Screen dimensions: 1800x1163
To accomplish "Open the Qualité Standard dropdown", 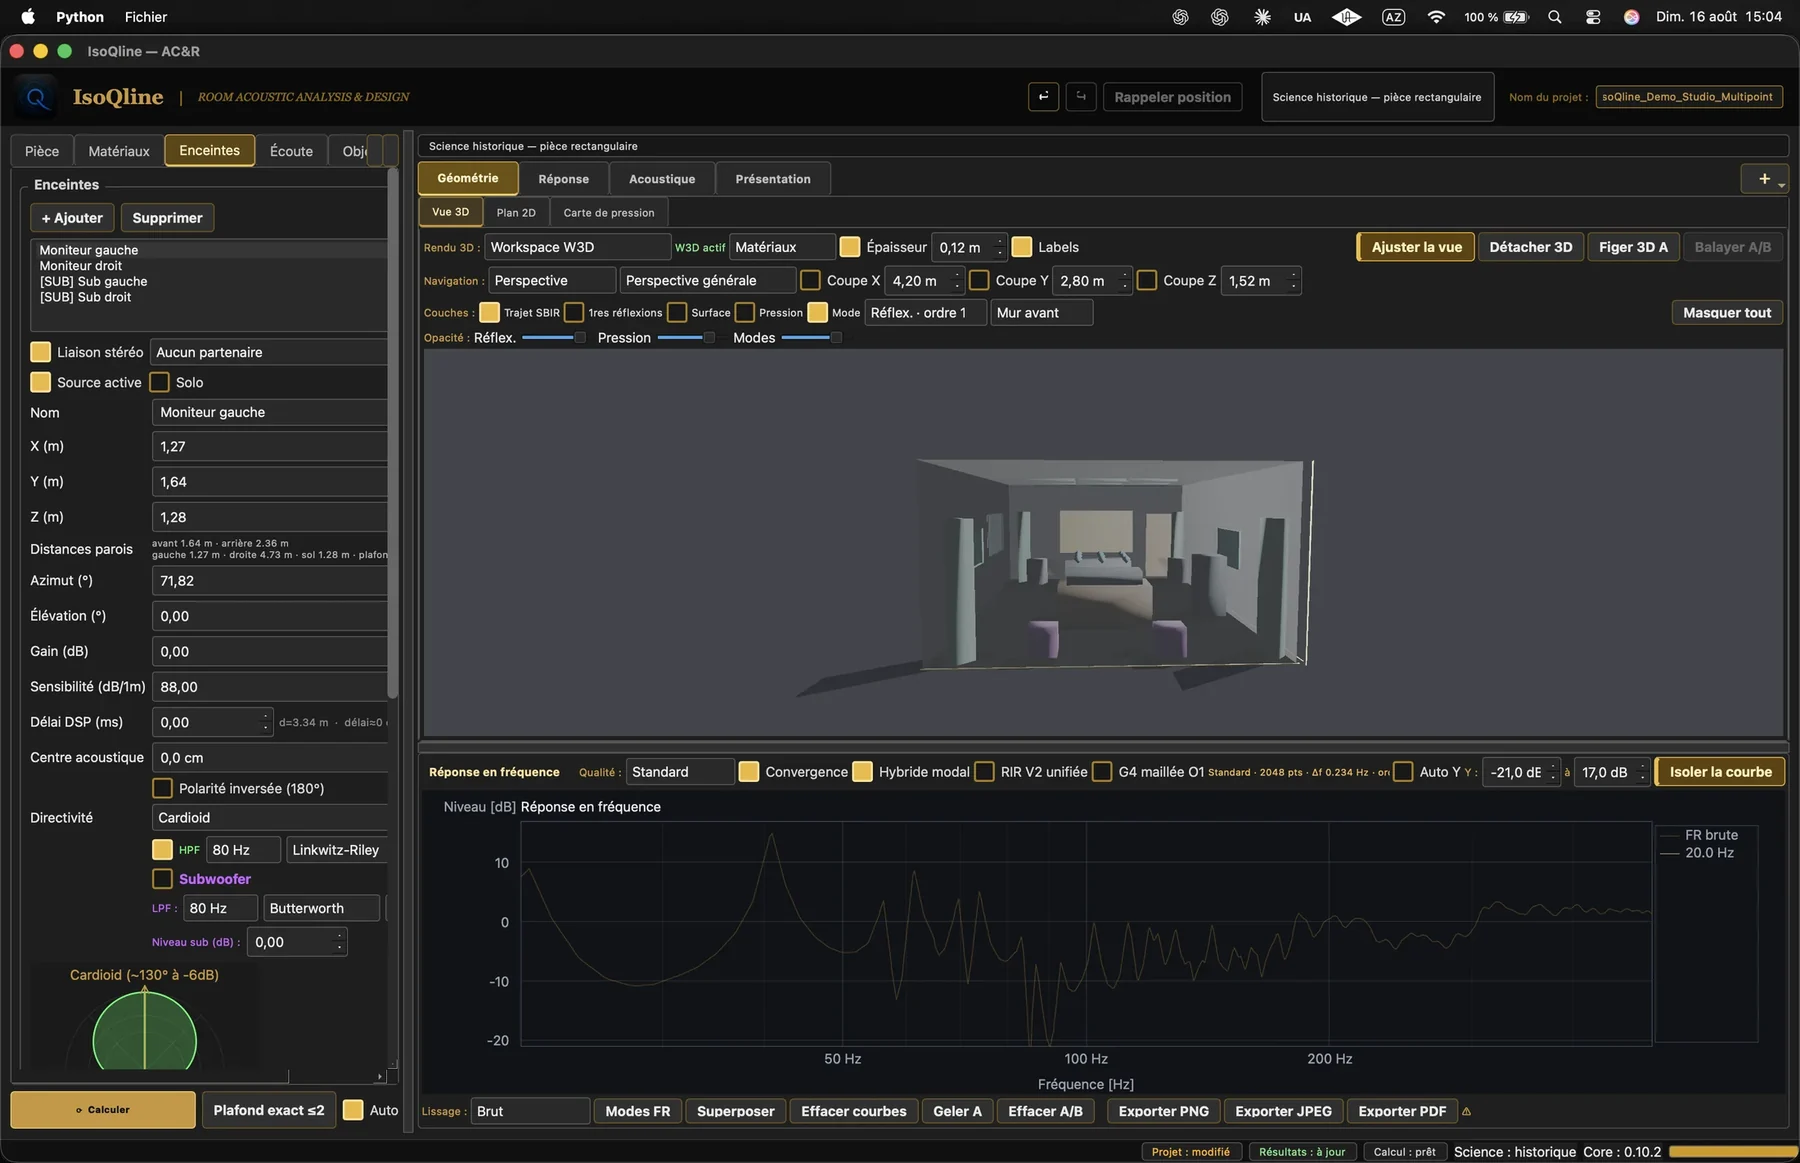I will [680, 772].
